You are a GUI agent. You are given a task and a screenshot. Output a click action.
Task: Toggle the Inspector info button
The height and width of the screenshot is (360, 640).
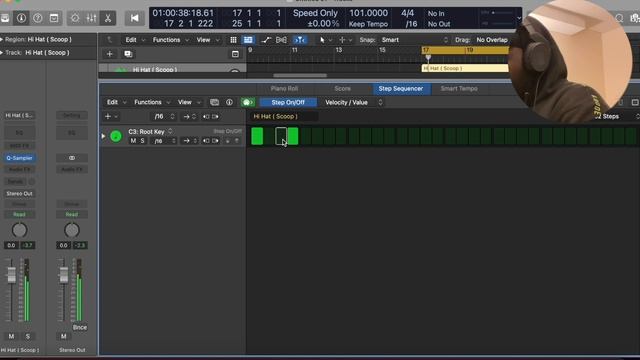(x=21, y=18)
